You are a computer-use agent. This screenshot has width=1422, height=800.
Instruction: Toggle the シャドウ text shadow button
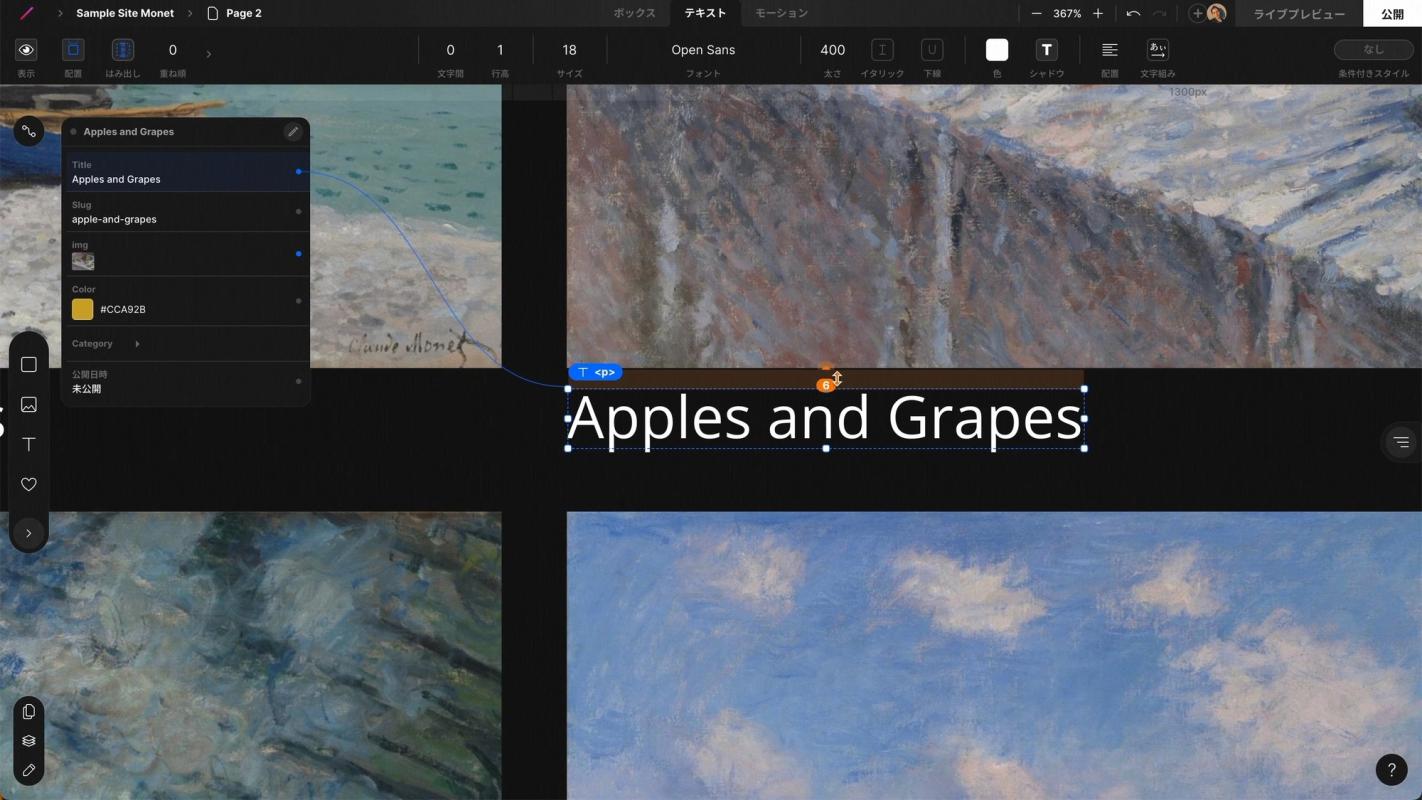coord(1046,50)
